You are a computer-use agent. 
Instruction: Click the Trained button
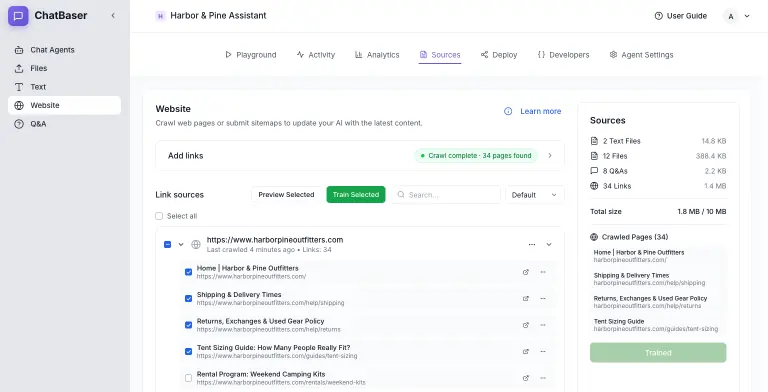[658, 353]
